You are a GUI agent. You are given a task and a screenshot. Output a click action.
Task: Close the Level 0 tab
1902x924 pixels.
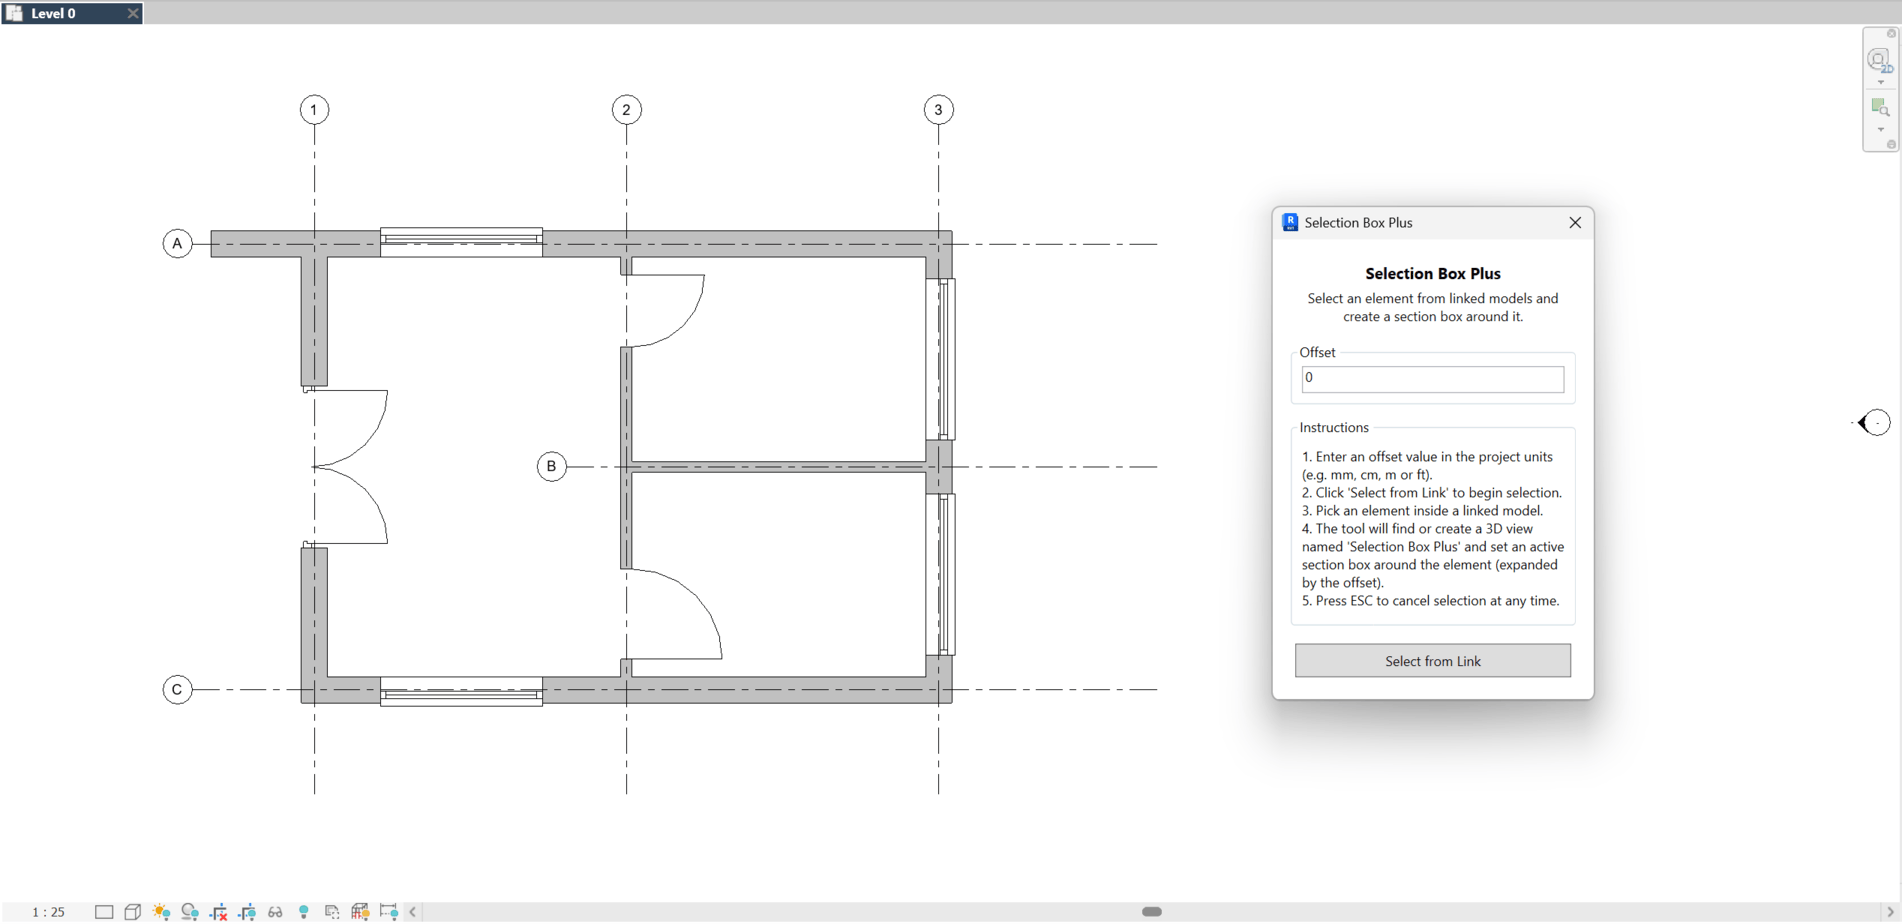tap(131, 13)
